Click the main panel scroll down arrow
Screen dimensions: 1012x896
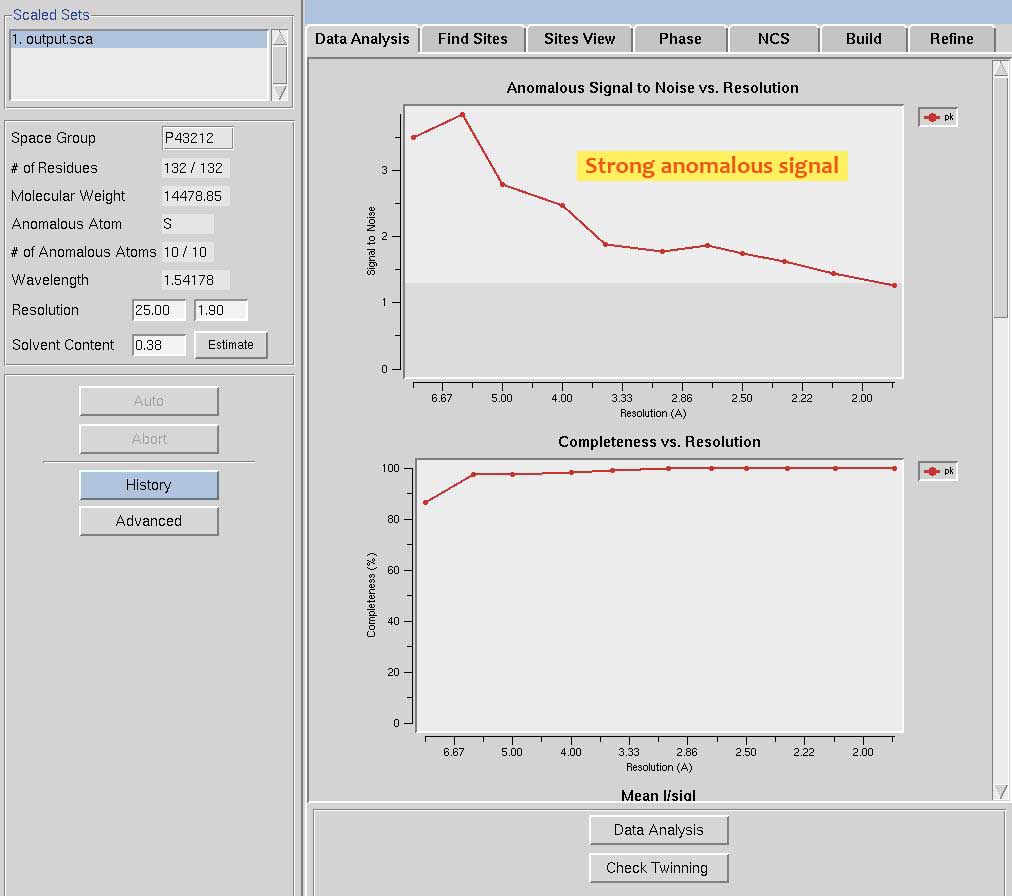pyautogui.click(x=1001, y=791)
